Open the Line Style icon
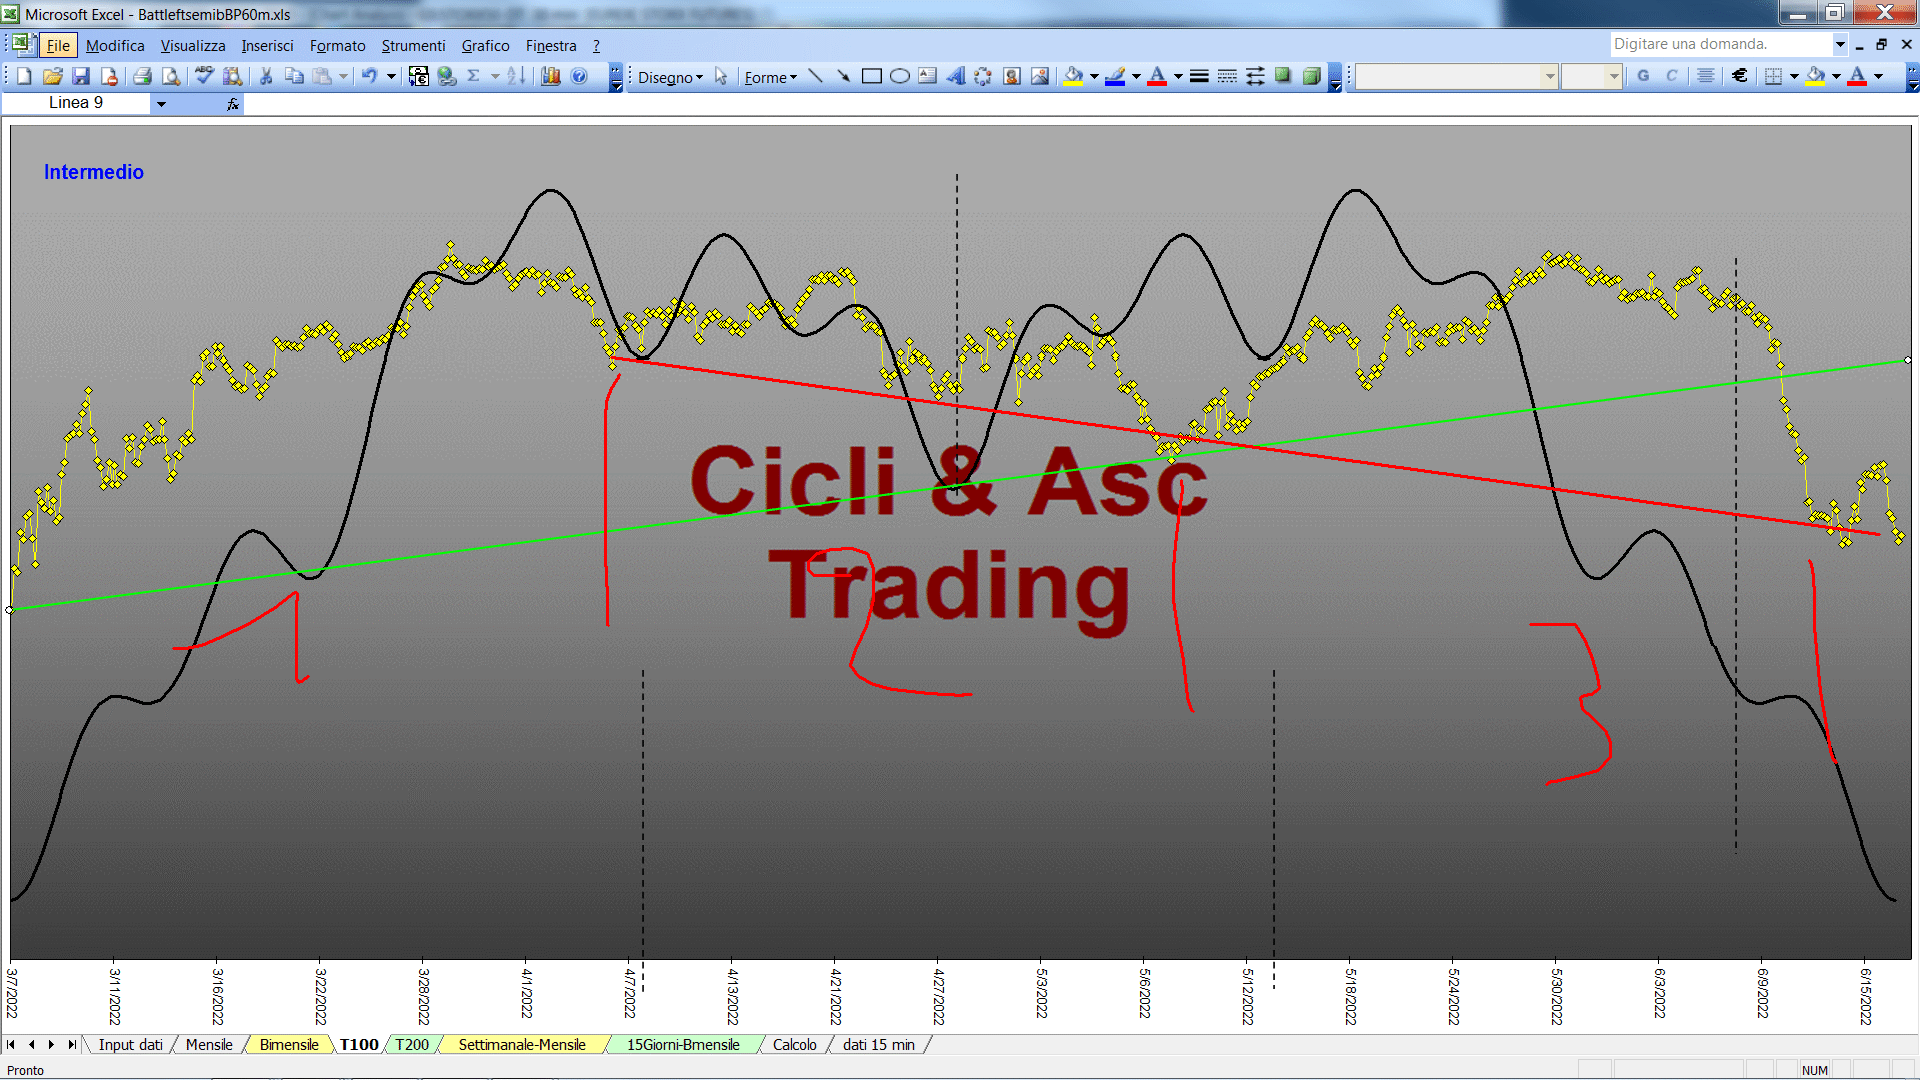Screen dimensions: 1920x1080 (1199, 76)
